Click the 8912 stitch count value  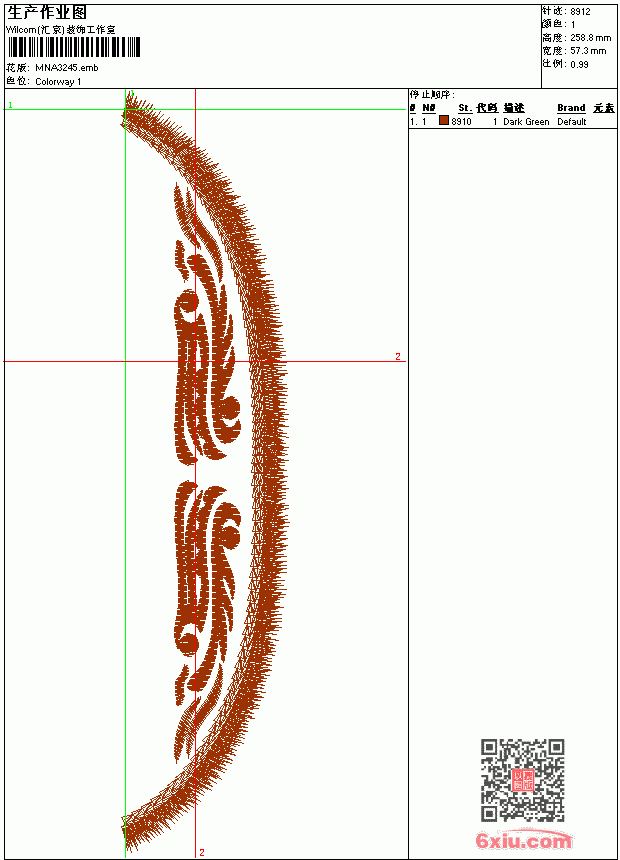pos(580,12)
